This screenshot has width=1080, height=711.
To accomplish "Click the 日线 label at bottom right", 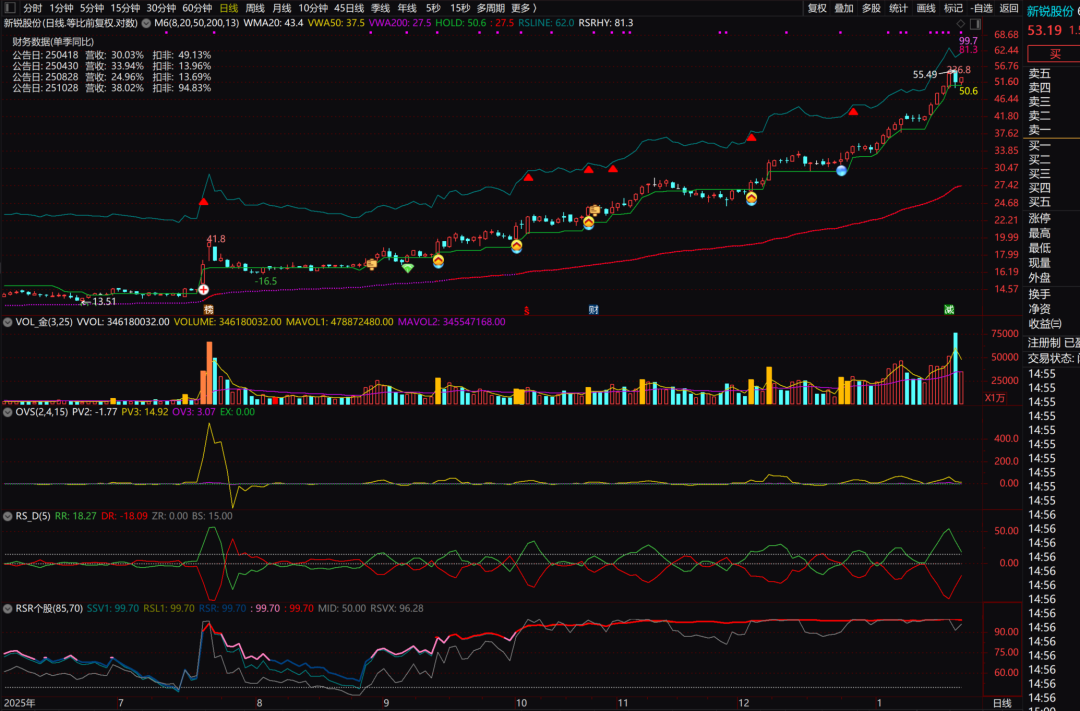I will pyautogui.click(x=1002, y=703).
